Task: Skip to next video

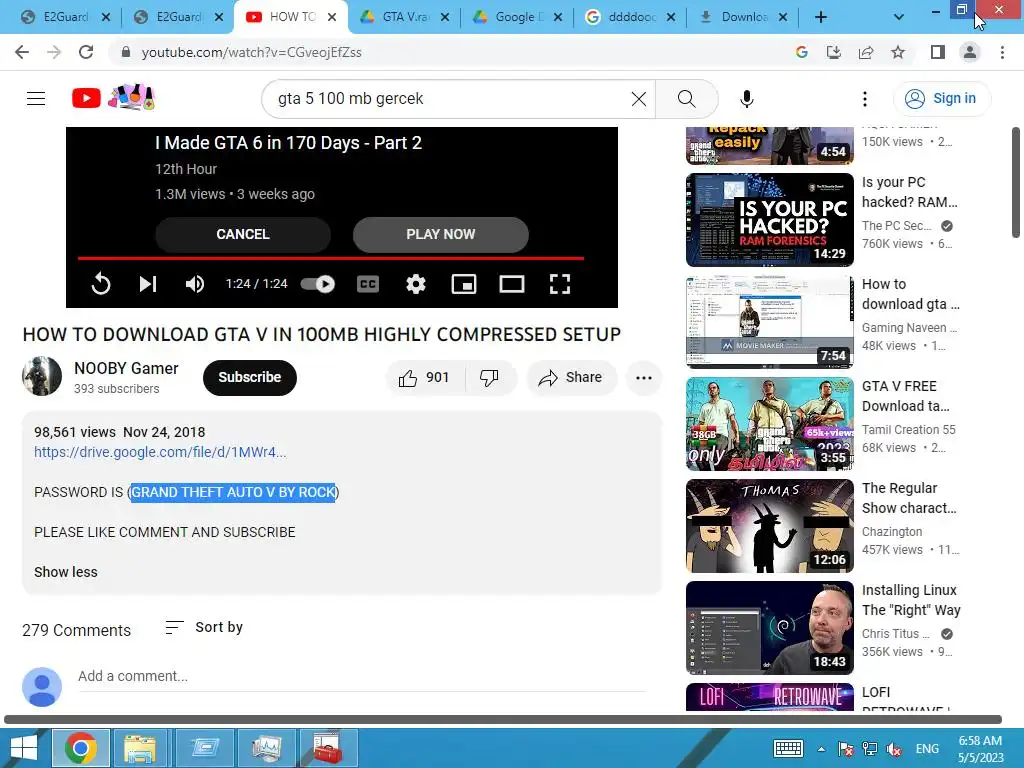Action: pyautogui.click(x=148, y=284)
